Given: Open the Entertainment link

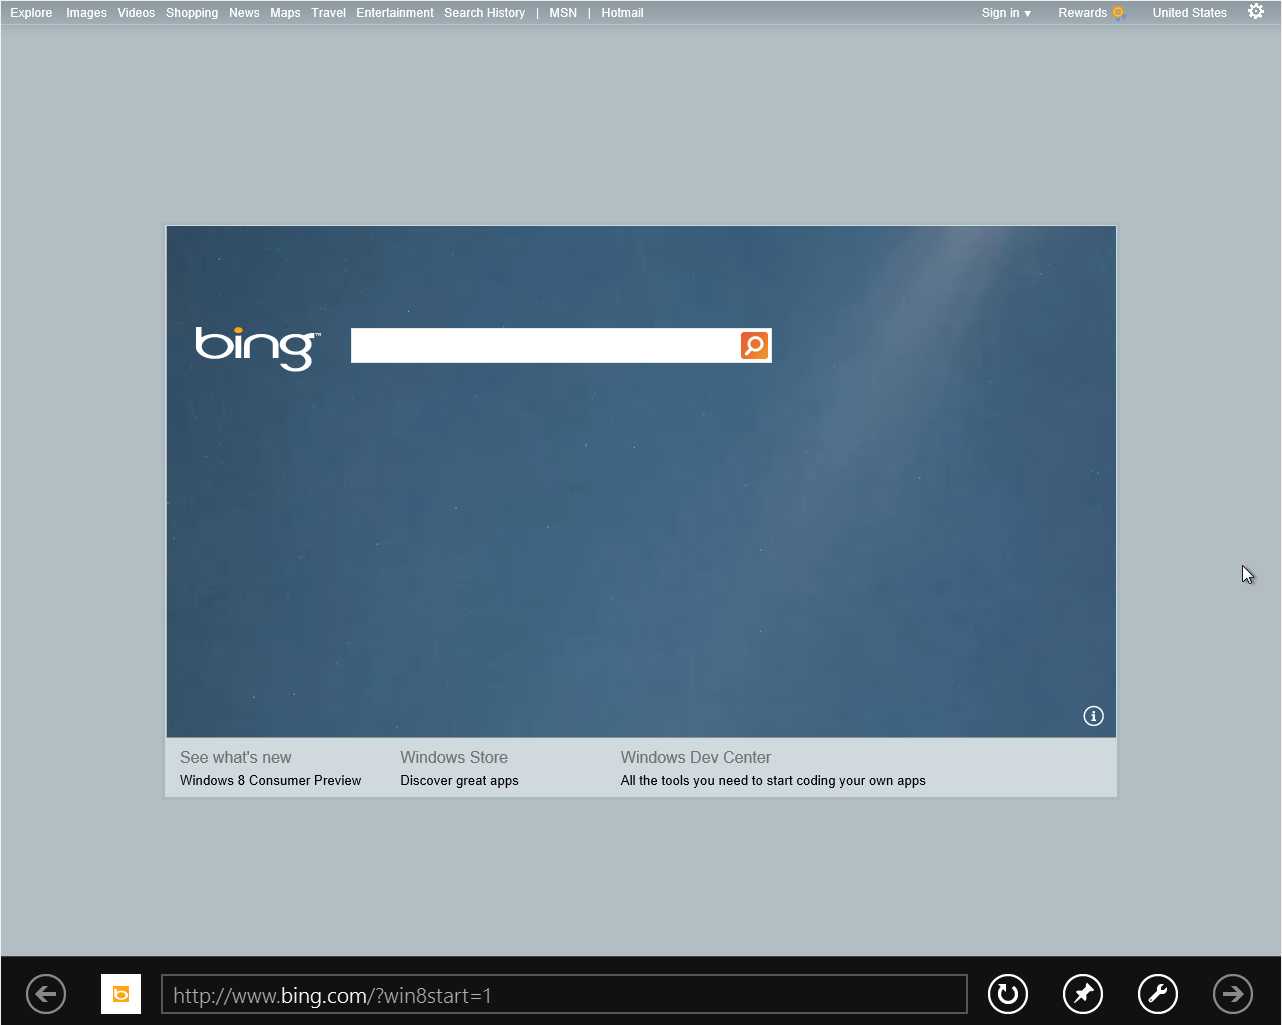Looking at the screenshot, I should pos(395,13).
